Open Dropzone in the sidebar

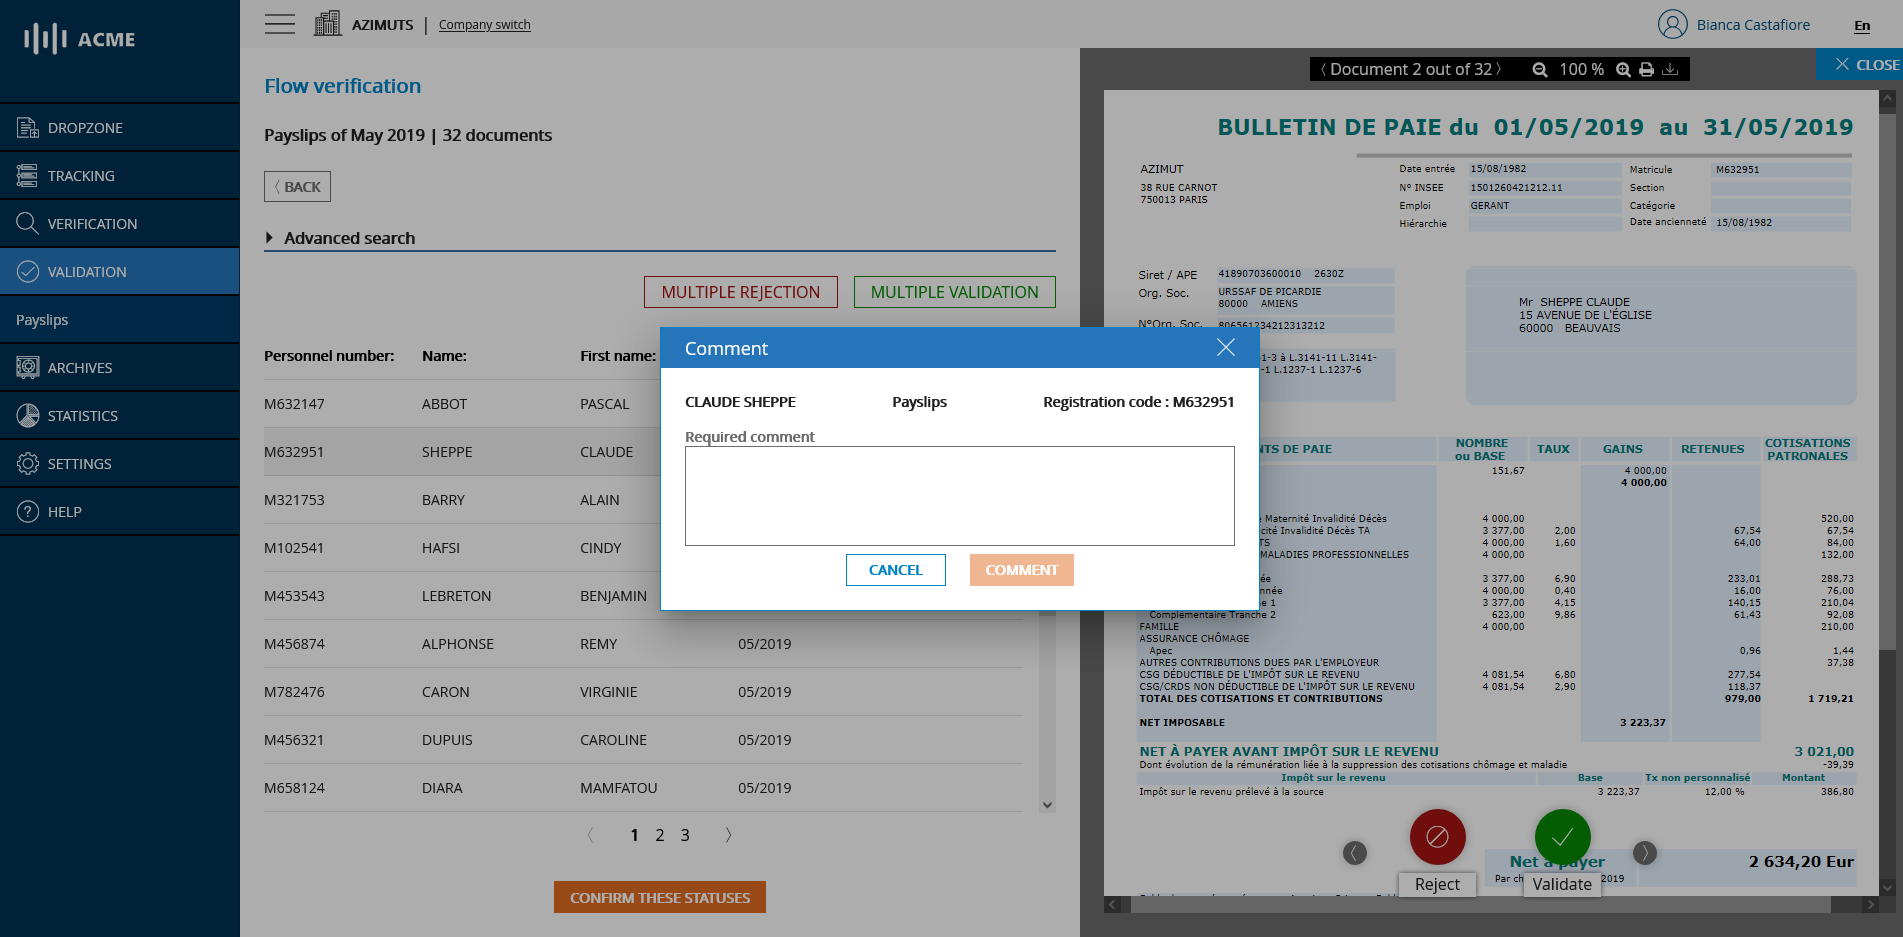85,128
